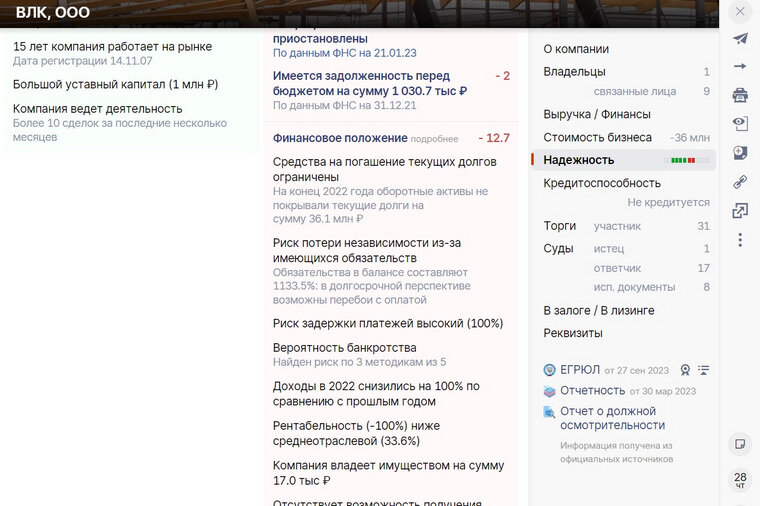Open Отчет о должной осмотрительности link
Screen dimensions: 760x506
(x=612, y=418)
